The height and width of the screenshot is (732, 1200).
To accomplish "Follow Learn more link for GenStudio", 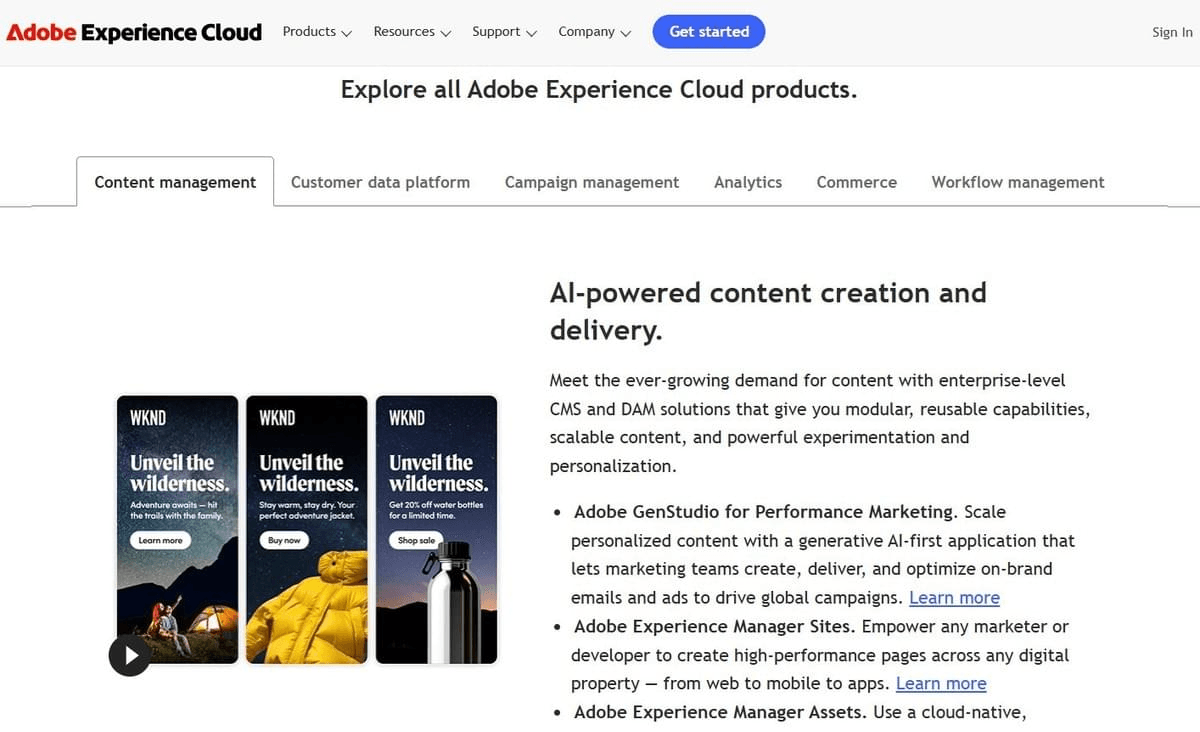I will pyautogui.click(x=954, y=598).
